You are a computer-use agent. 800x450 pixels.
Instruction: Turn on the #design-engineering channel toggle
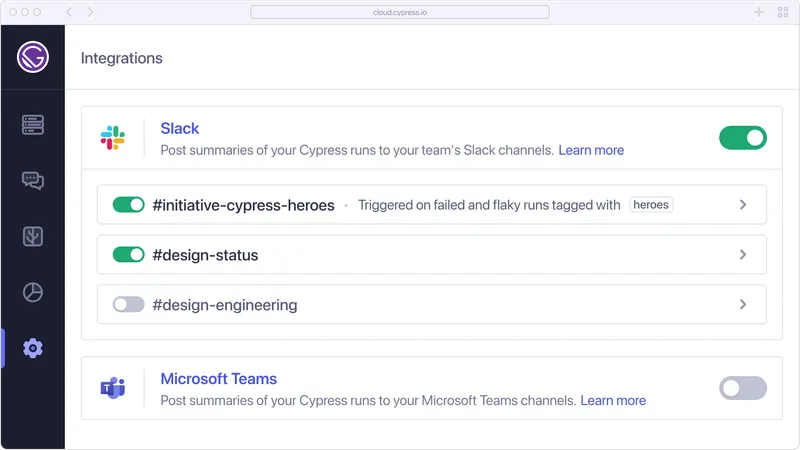(129, 305)
